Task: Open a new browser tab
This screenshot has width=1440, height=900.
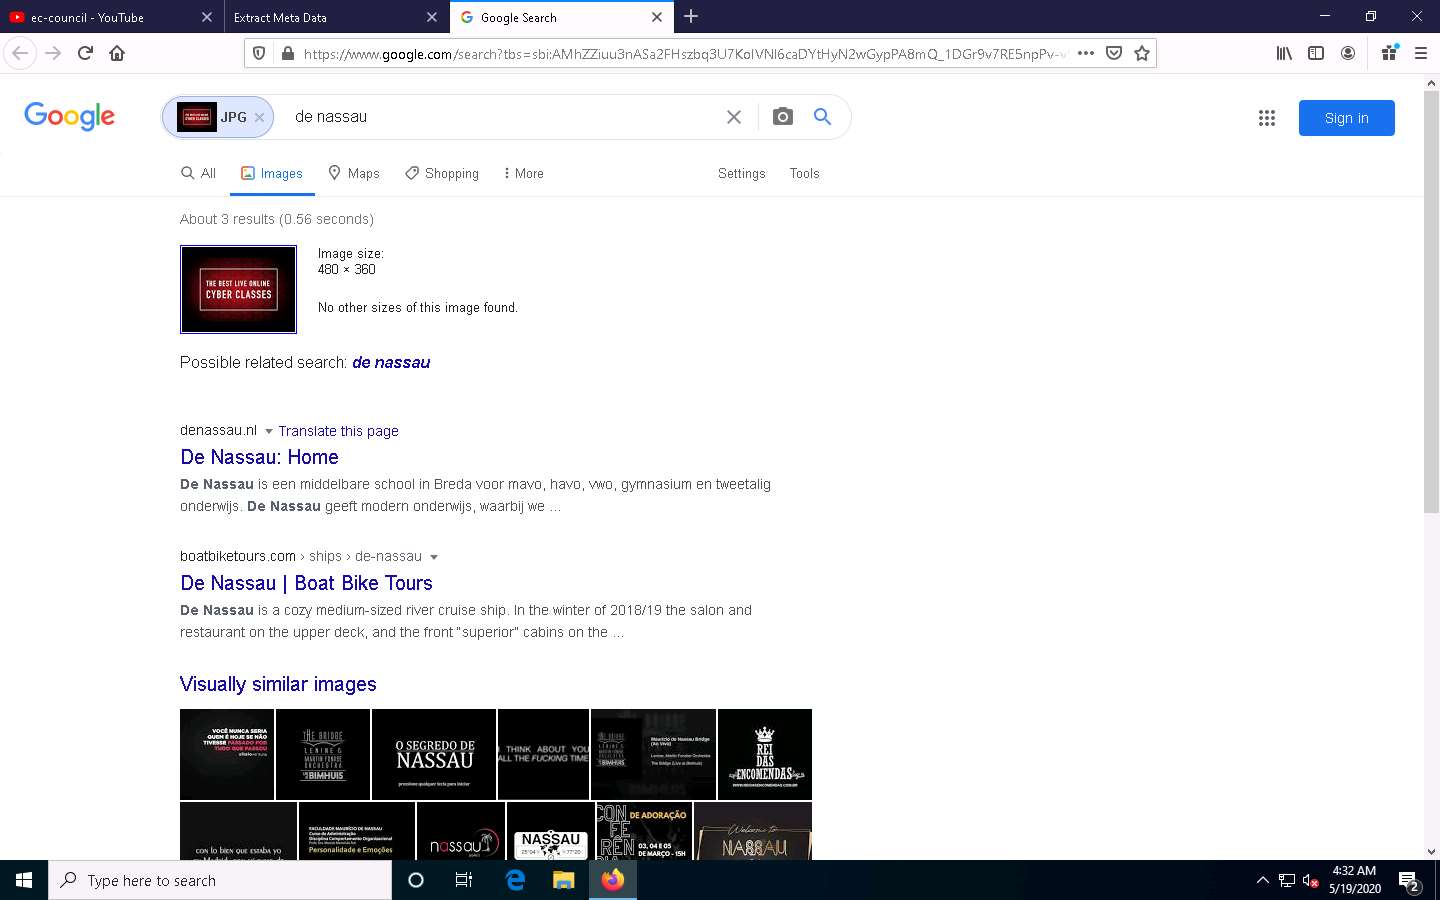Action: pyautogui.click(x=691, y=17)
